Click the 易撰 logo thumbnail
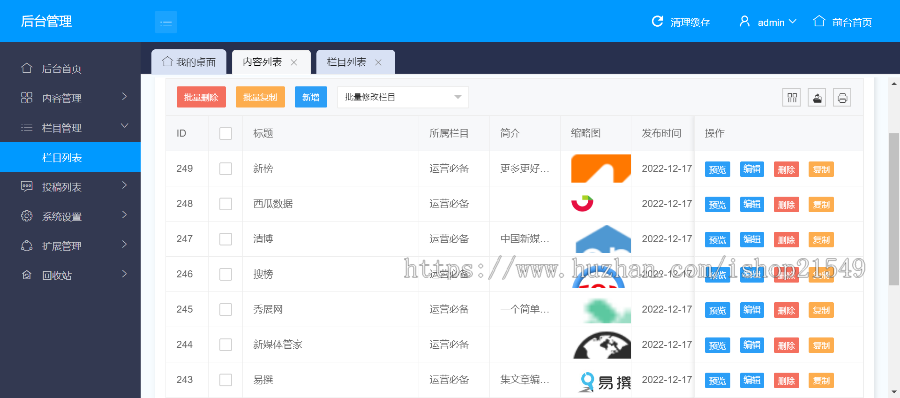Image resolution: width=900 pixels, height=398 pixels. [x=604, y=381]
